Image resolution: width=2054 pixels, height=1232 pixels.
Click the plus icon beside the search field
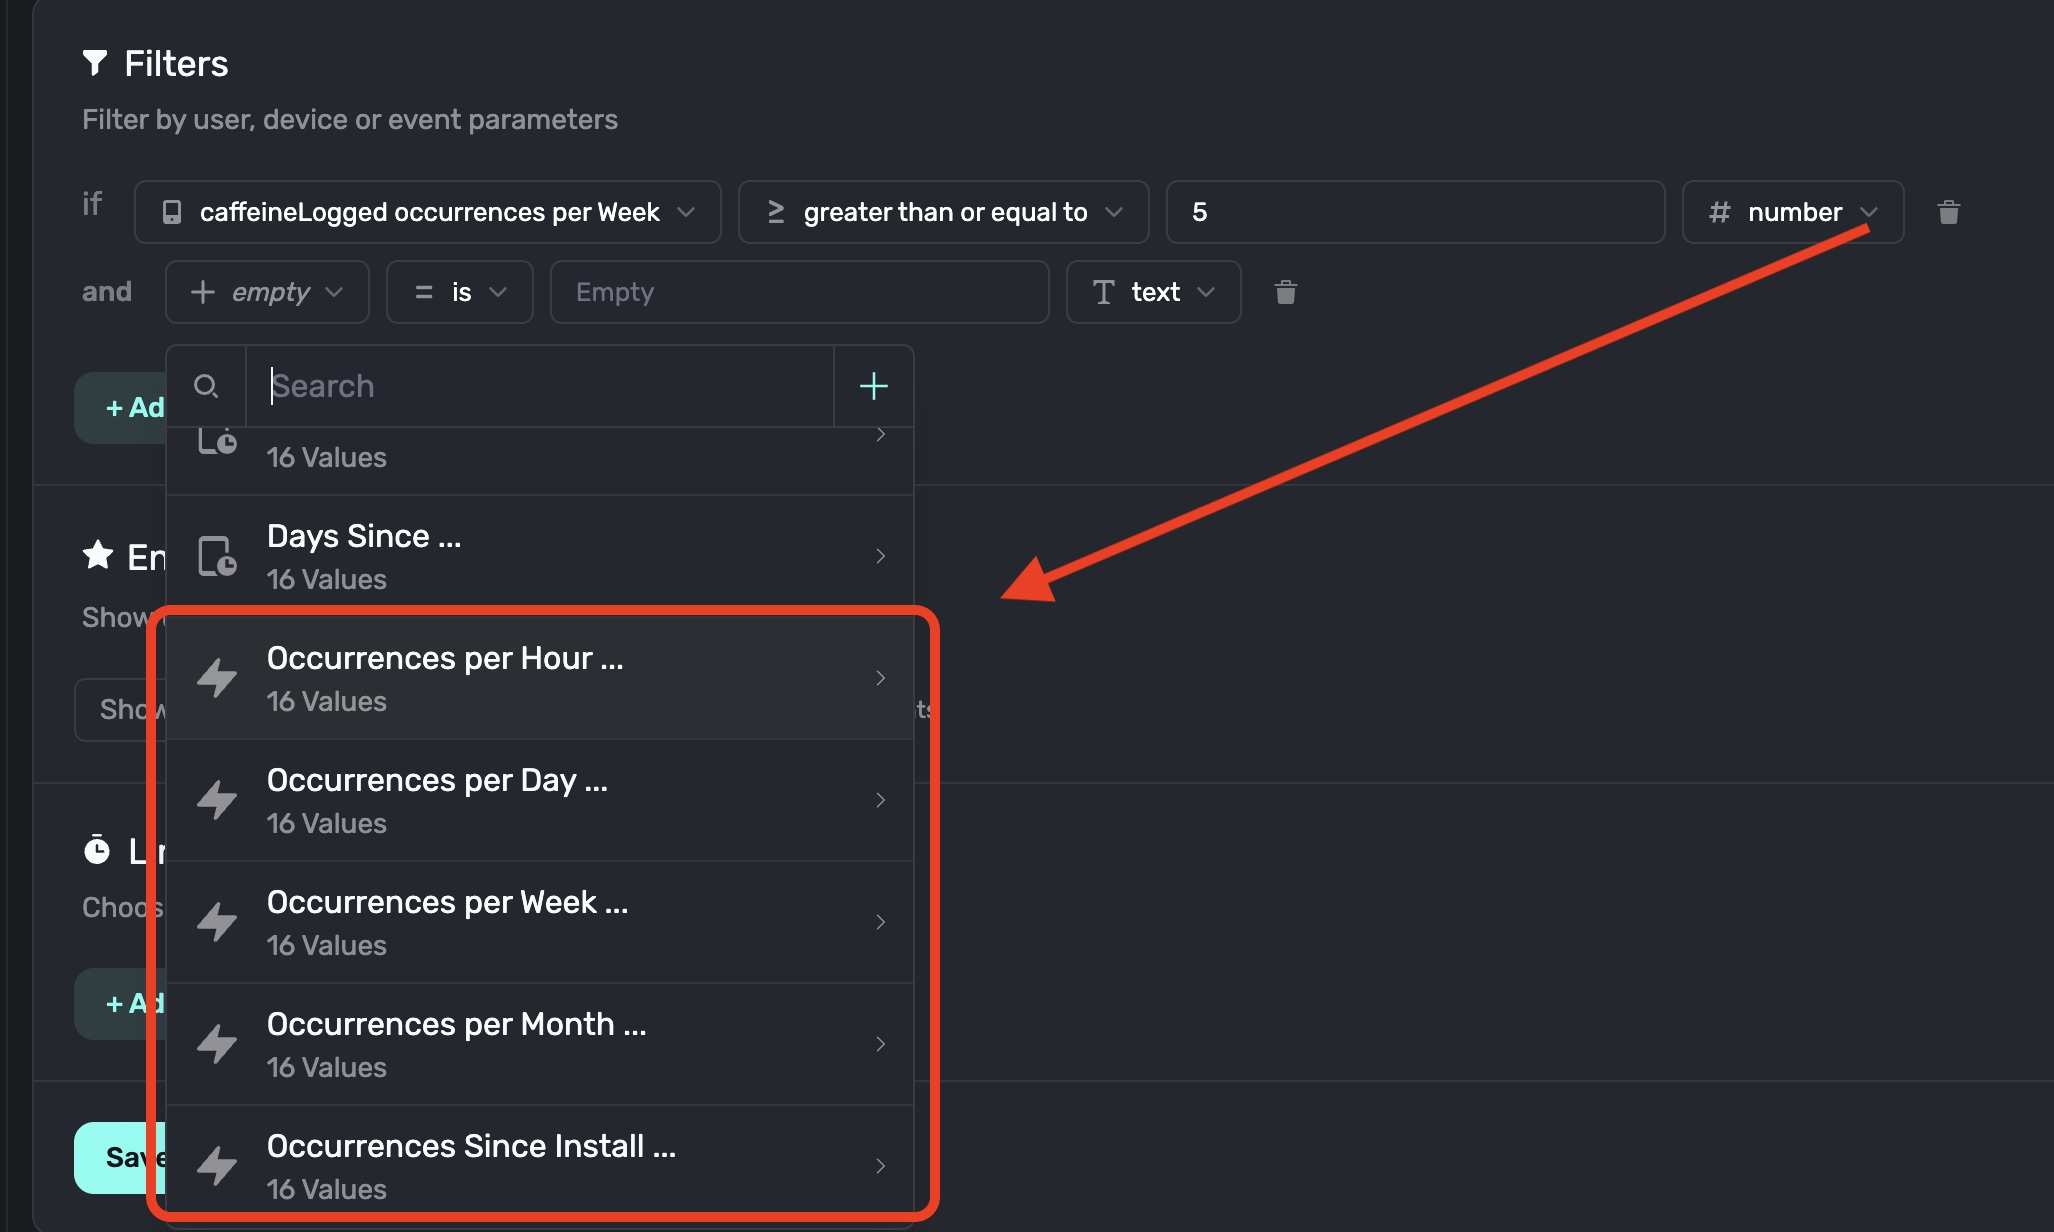(x=873, y=386)
